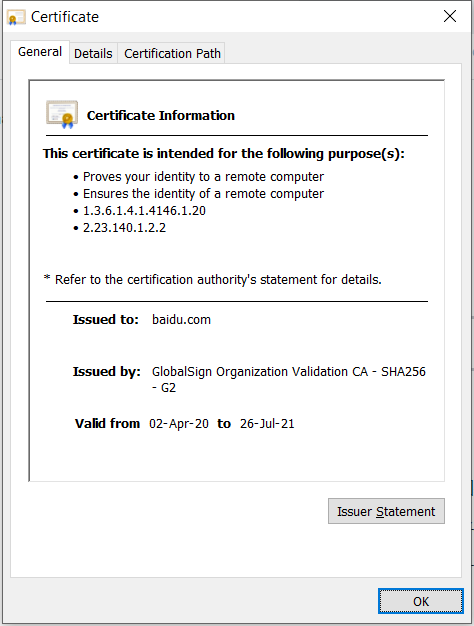This screenshot has width=474, height=626.
Task: Close the Certificate dialog with the X
Action: point(450,16)
